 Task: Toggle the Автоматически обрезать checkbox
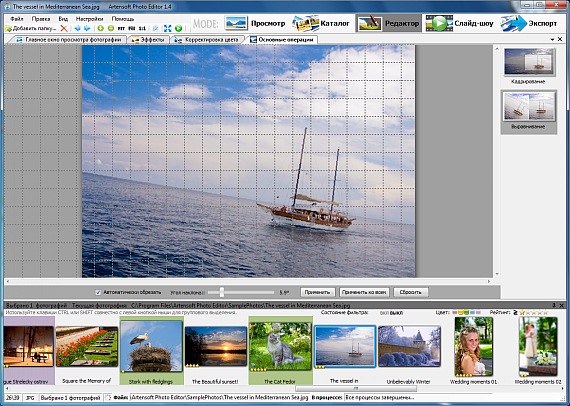tap(98, 292)
